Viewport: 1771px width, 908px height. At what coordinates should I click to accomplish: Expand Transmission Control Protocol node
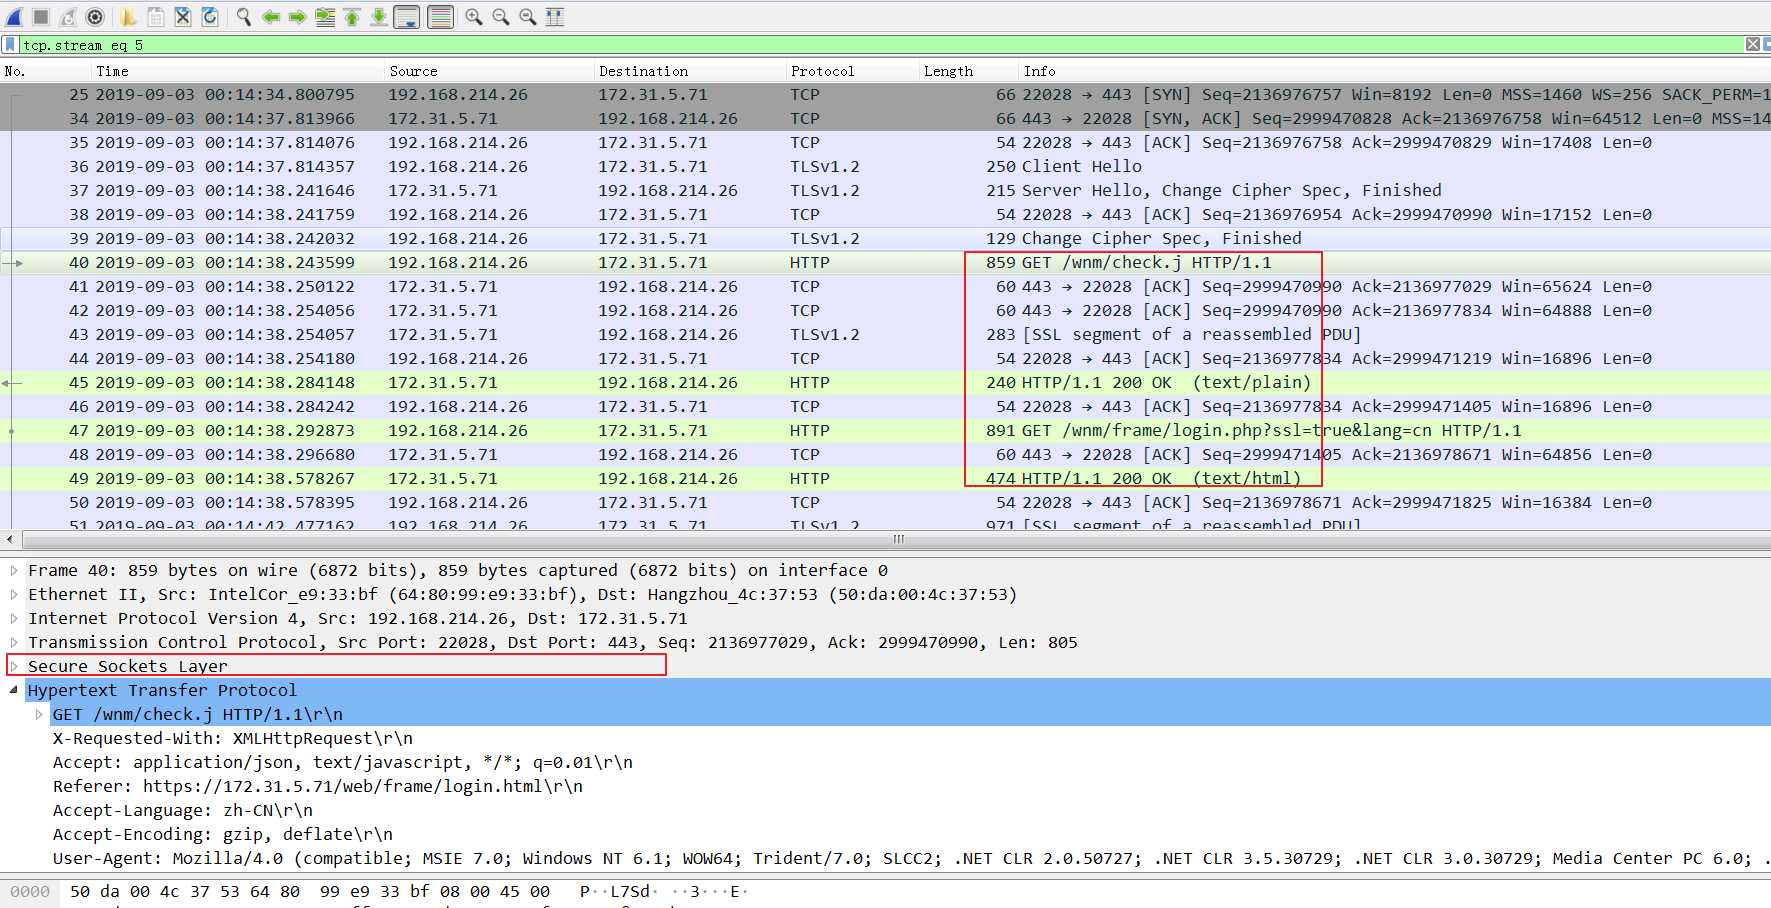click(x=14, y=642)
